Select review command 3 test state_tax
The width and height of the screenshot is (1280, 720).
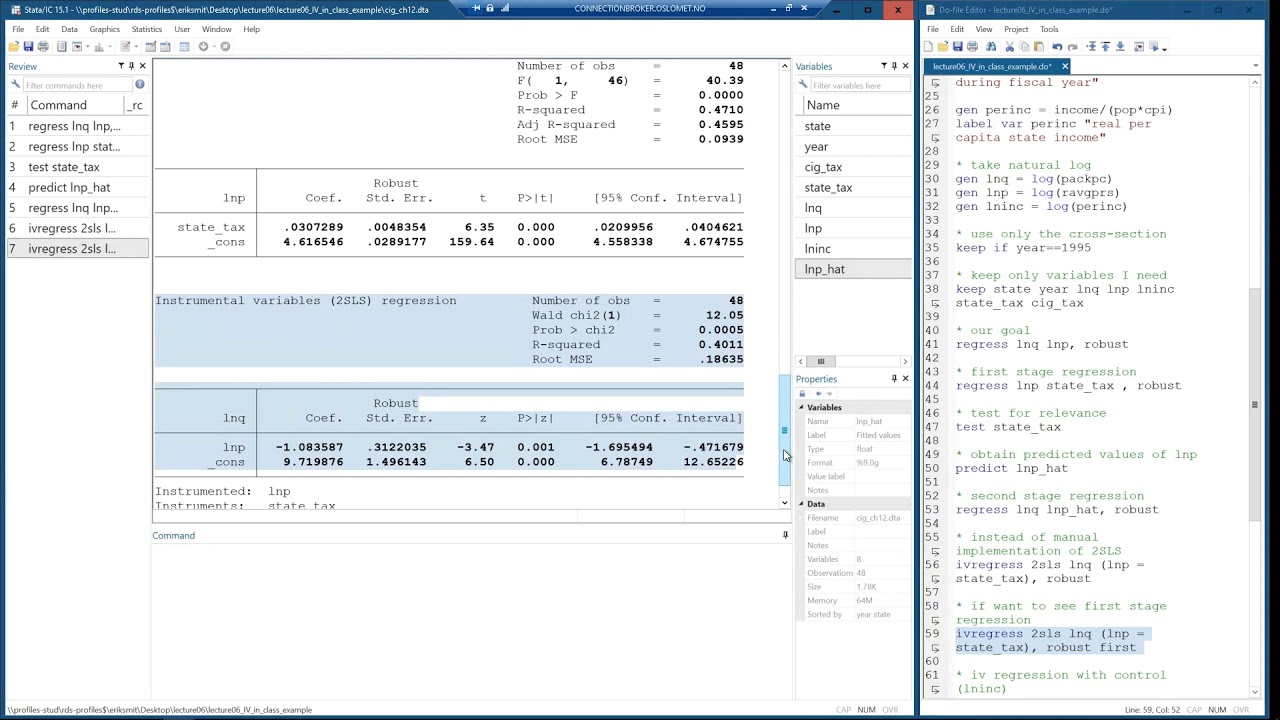[x=77, y=167]
